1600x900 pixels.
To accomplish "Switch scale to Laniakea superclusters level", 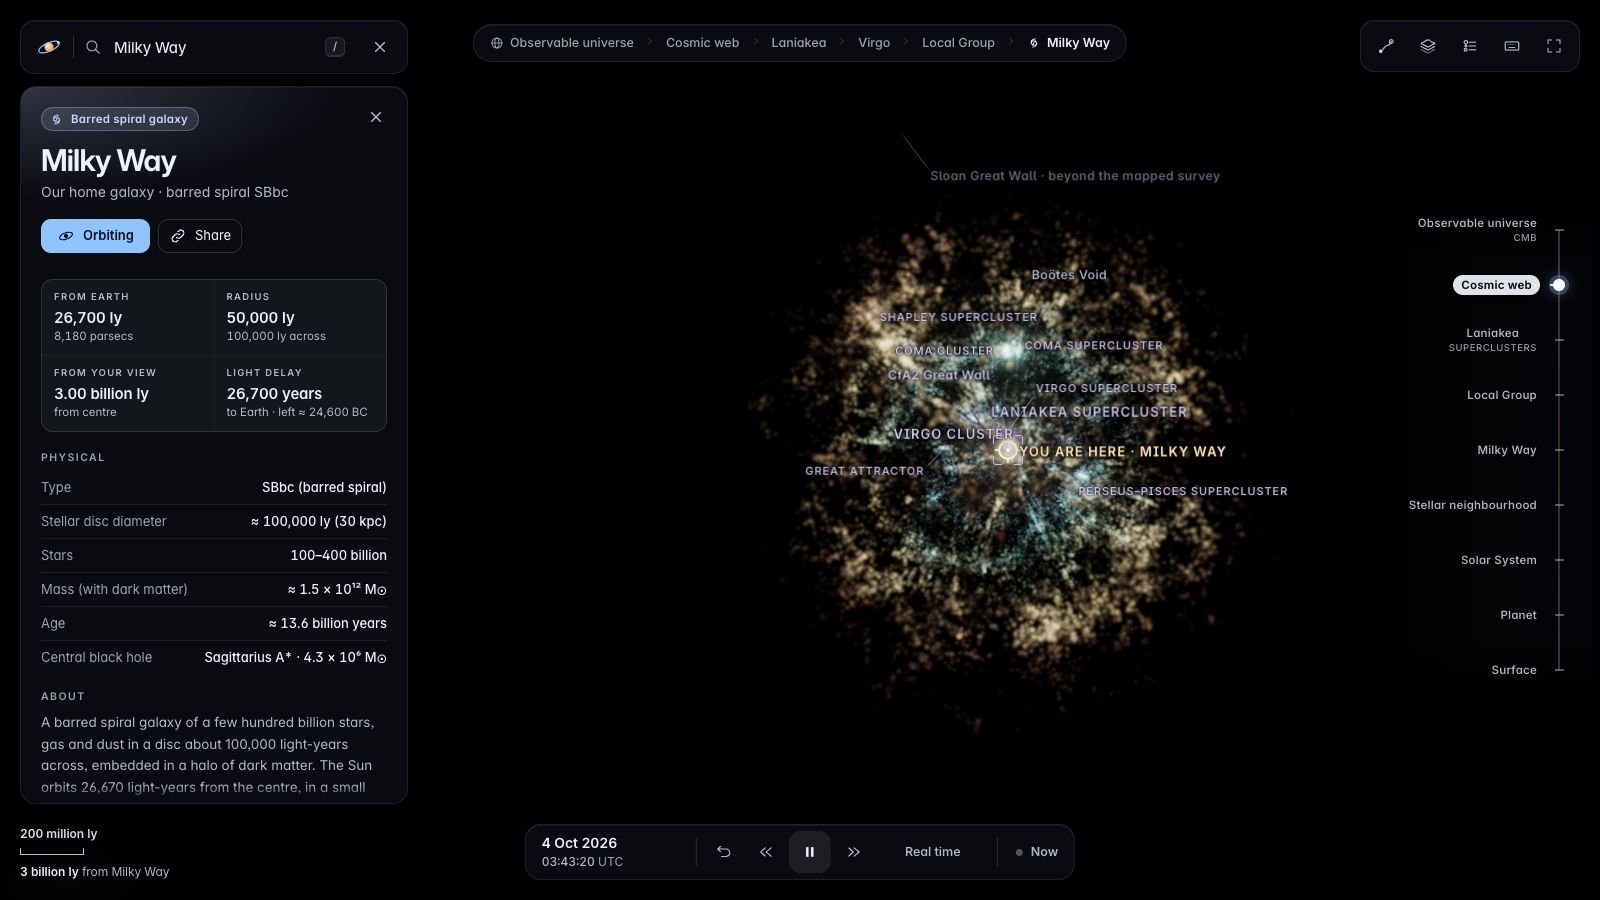I will [x=1493, y=340].
